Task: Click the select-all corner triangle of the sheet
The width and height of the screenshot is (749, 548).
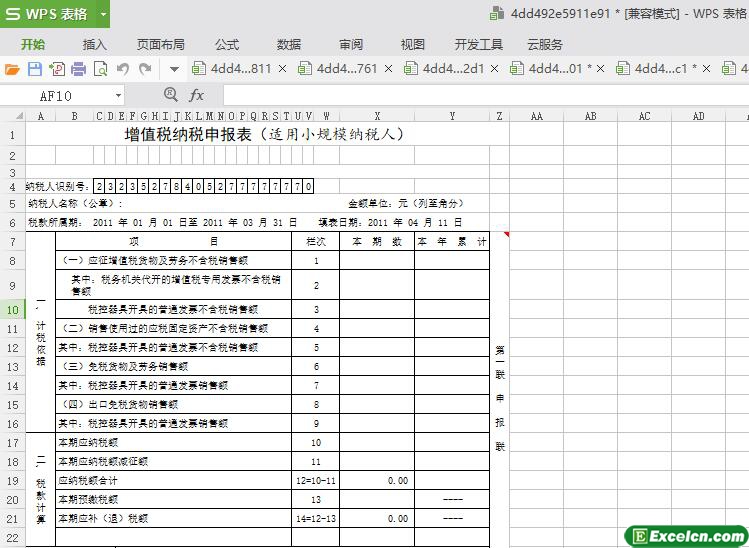Action: (19, 116)
